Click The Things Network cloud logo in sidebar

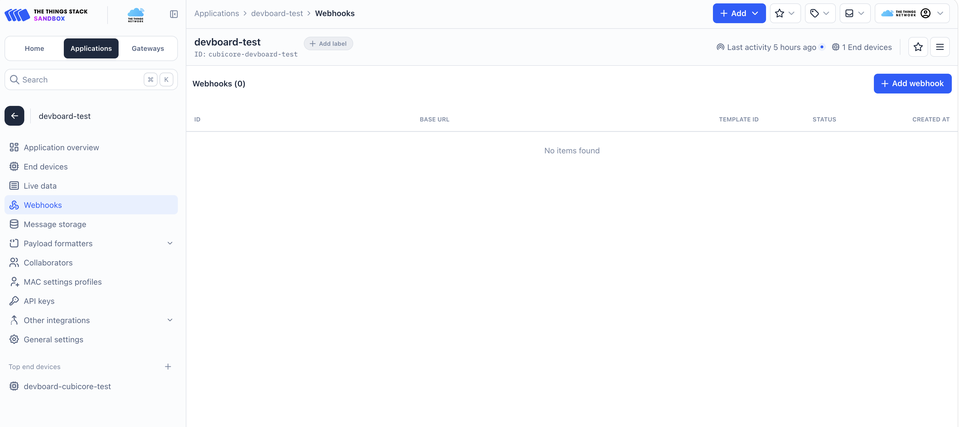pos(135,14)
